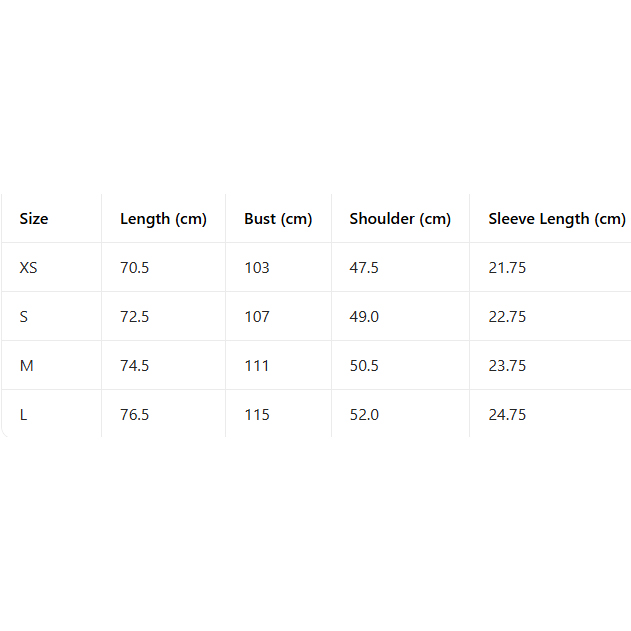The height and width of the screenshot is (631, 631).
Task: Click the 23.75 sleeve length cell
Action: (x=507, y=366)
